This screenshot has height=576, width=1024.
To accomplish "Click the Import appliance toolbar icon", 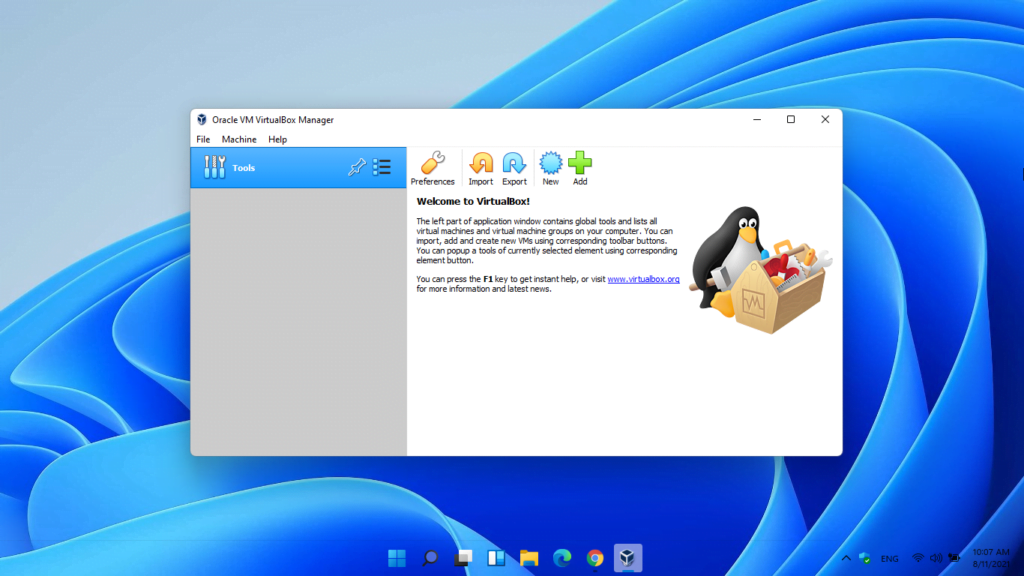I will [481, 167].
